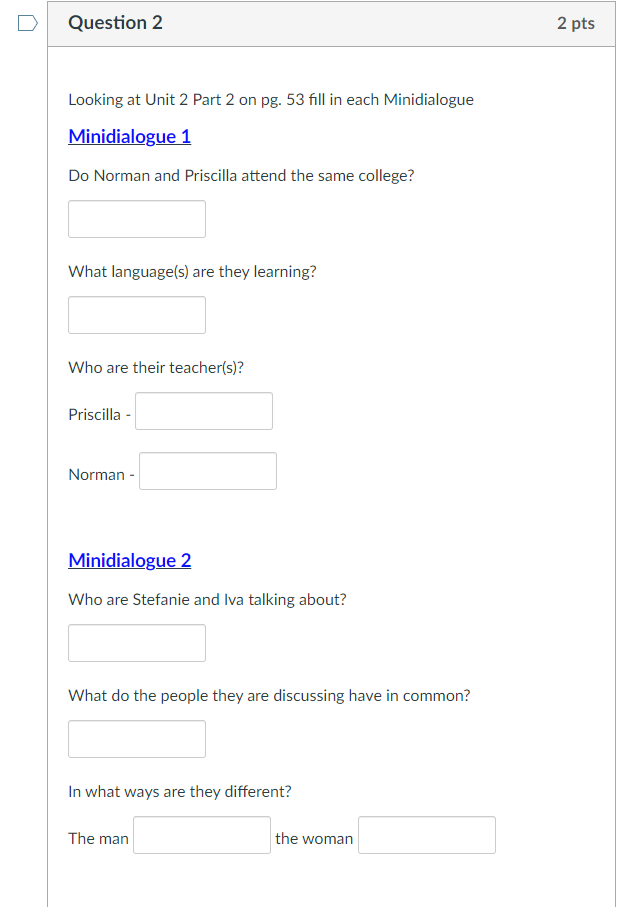Click the '2 pts' points label
The height and width of the screenshot is (907, 630).
575,23
